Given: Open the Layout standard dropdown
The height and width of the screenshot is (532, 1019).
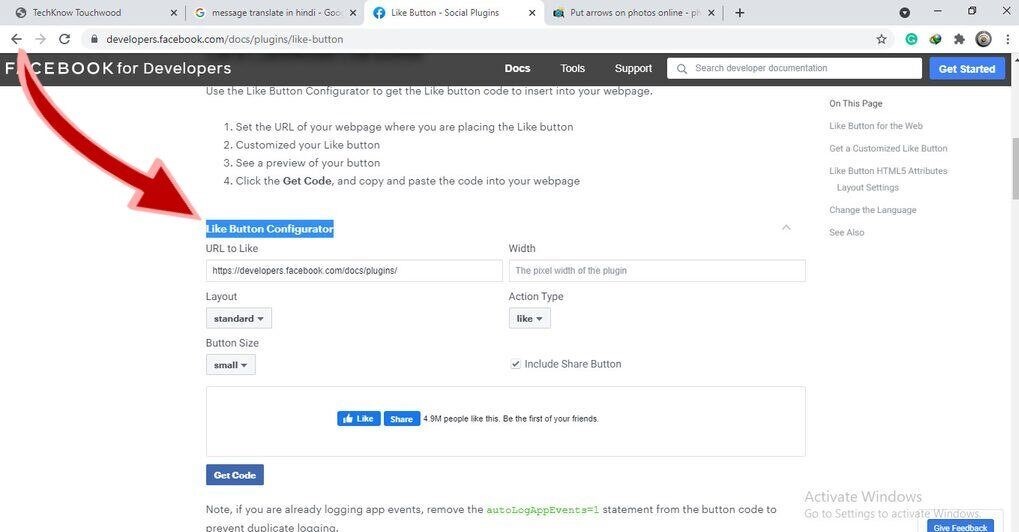Looking at the screenshot, I should click(239, 318).
